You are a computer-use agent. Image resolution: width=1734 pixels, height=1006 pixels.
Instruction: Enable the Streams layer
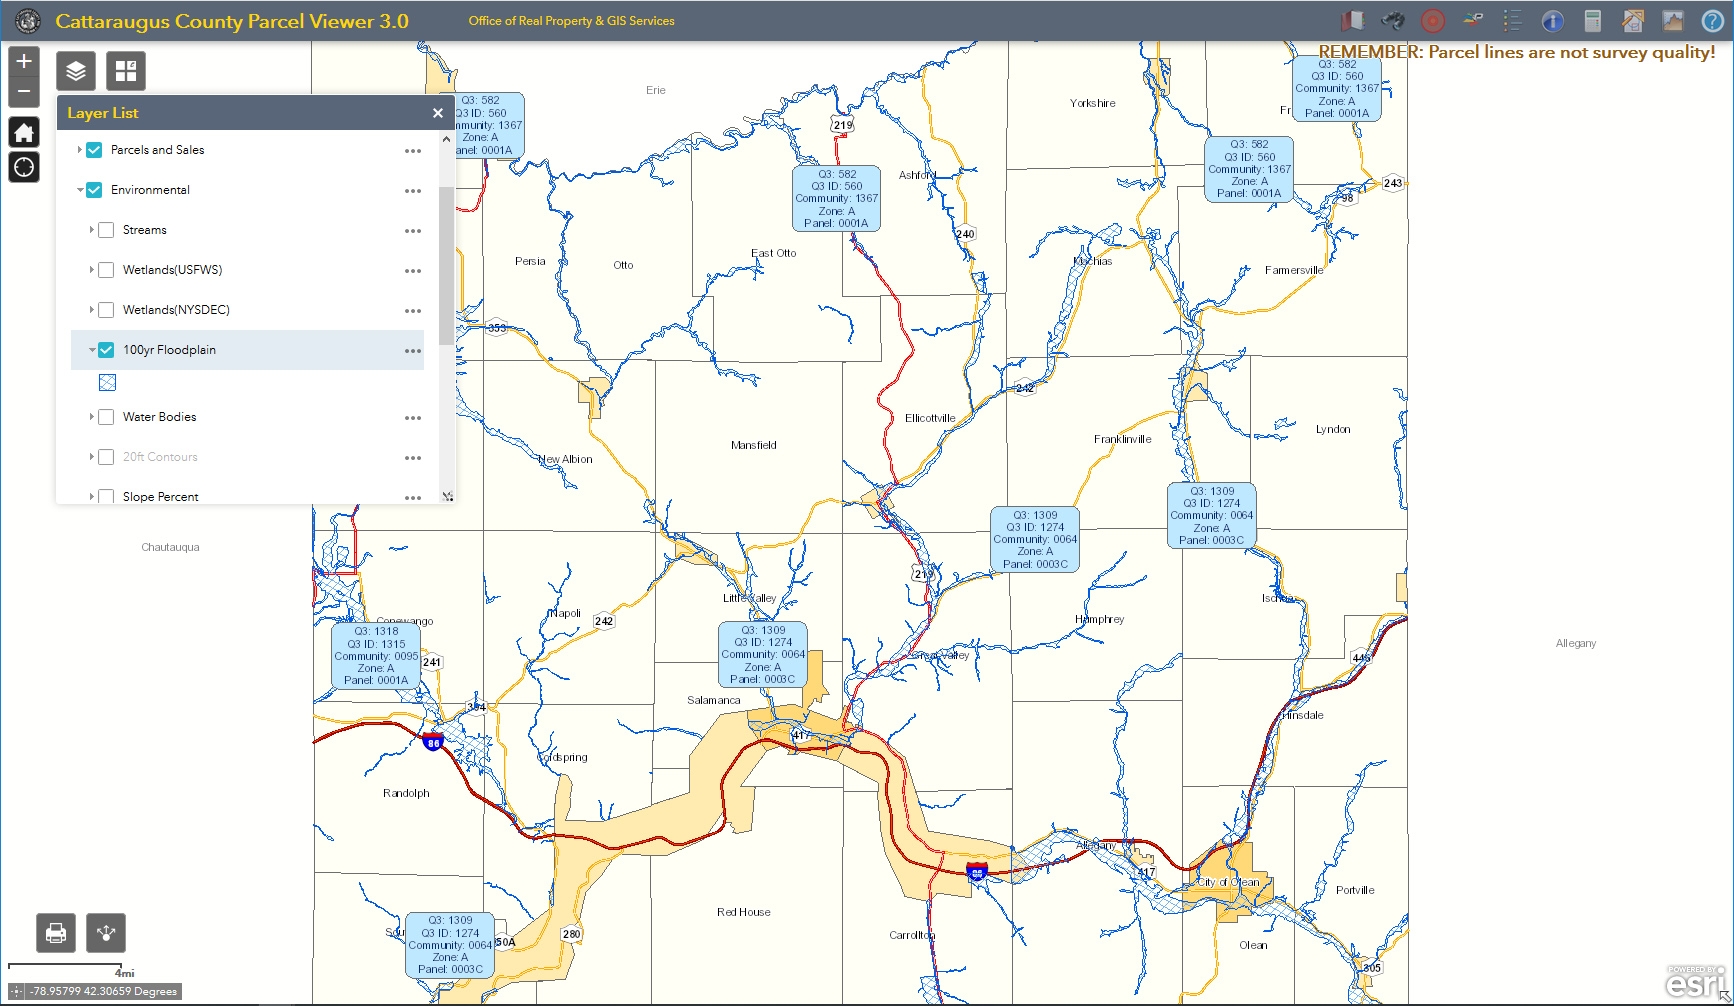[106, 229]
